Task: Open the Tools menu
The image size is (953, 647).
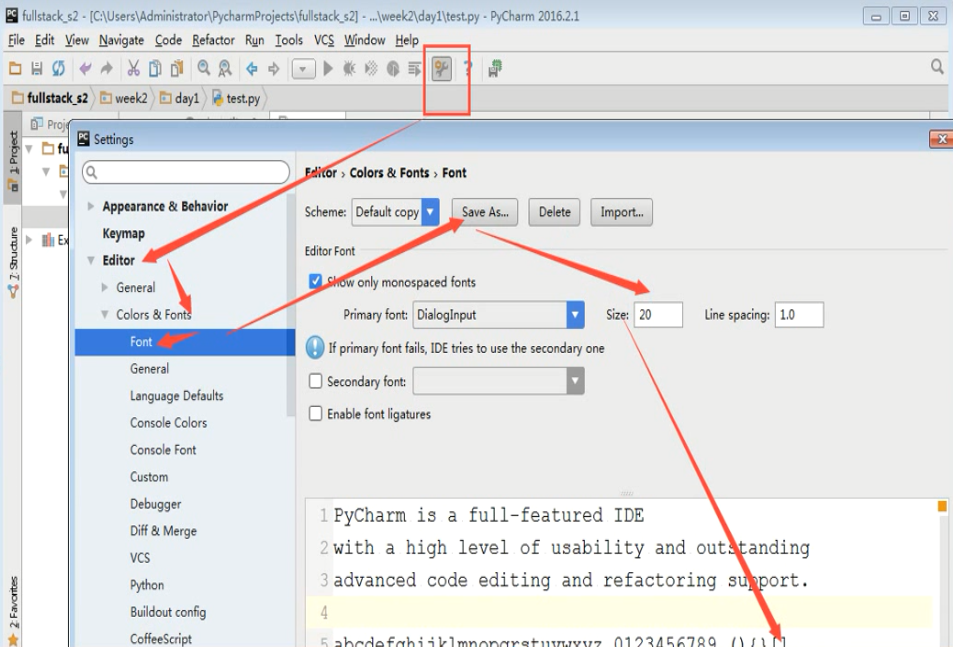Action: pyautogui.click(x=289, y=40)
